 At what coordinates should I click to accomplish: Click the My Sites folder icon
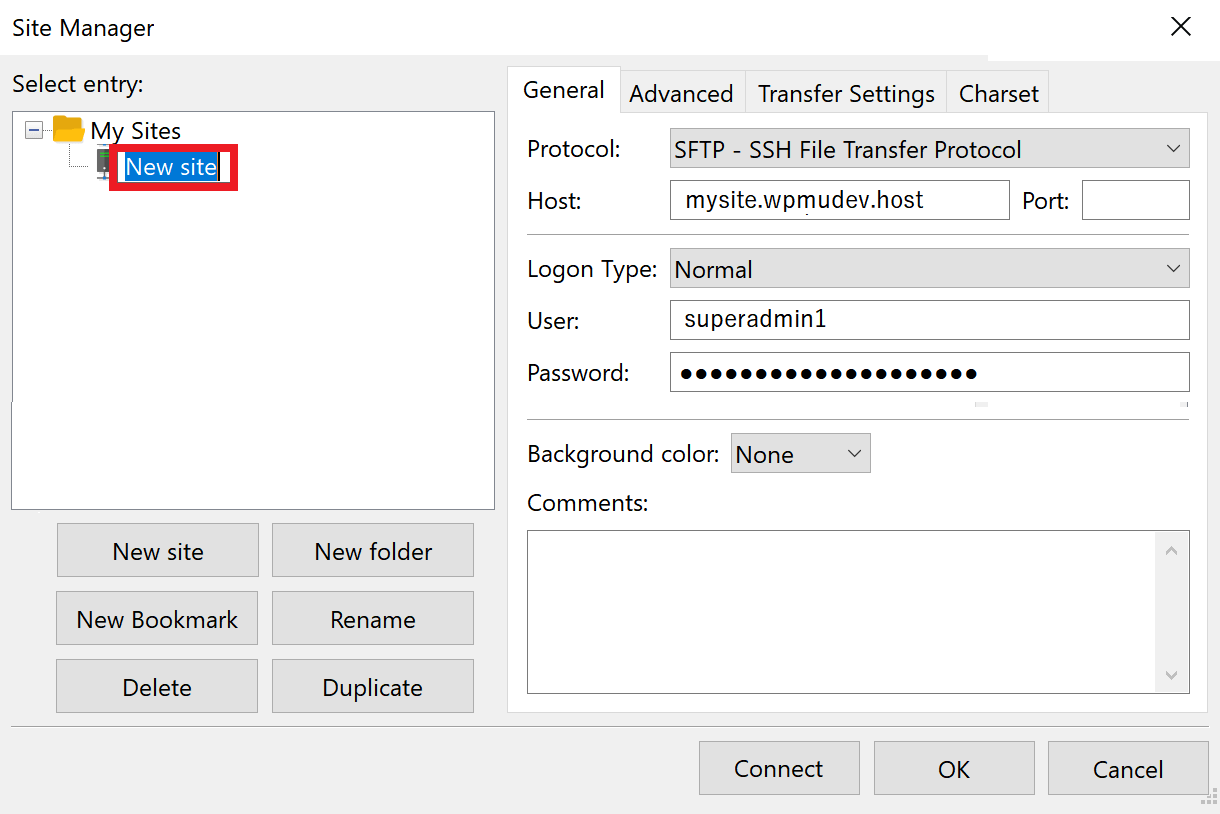click(68, 130)
